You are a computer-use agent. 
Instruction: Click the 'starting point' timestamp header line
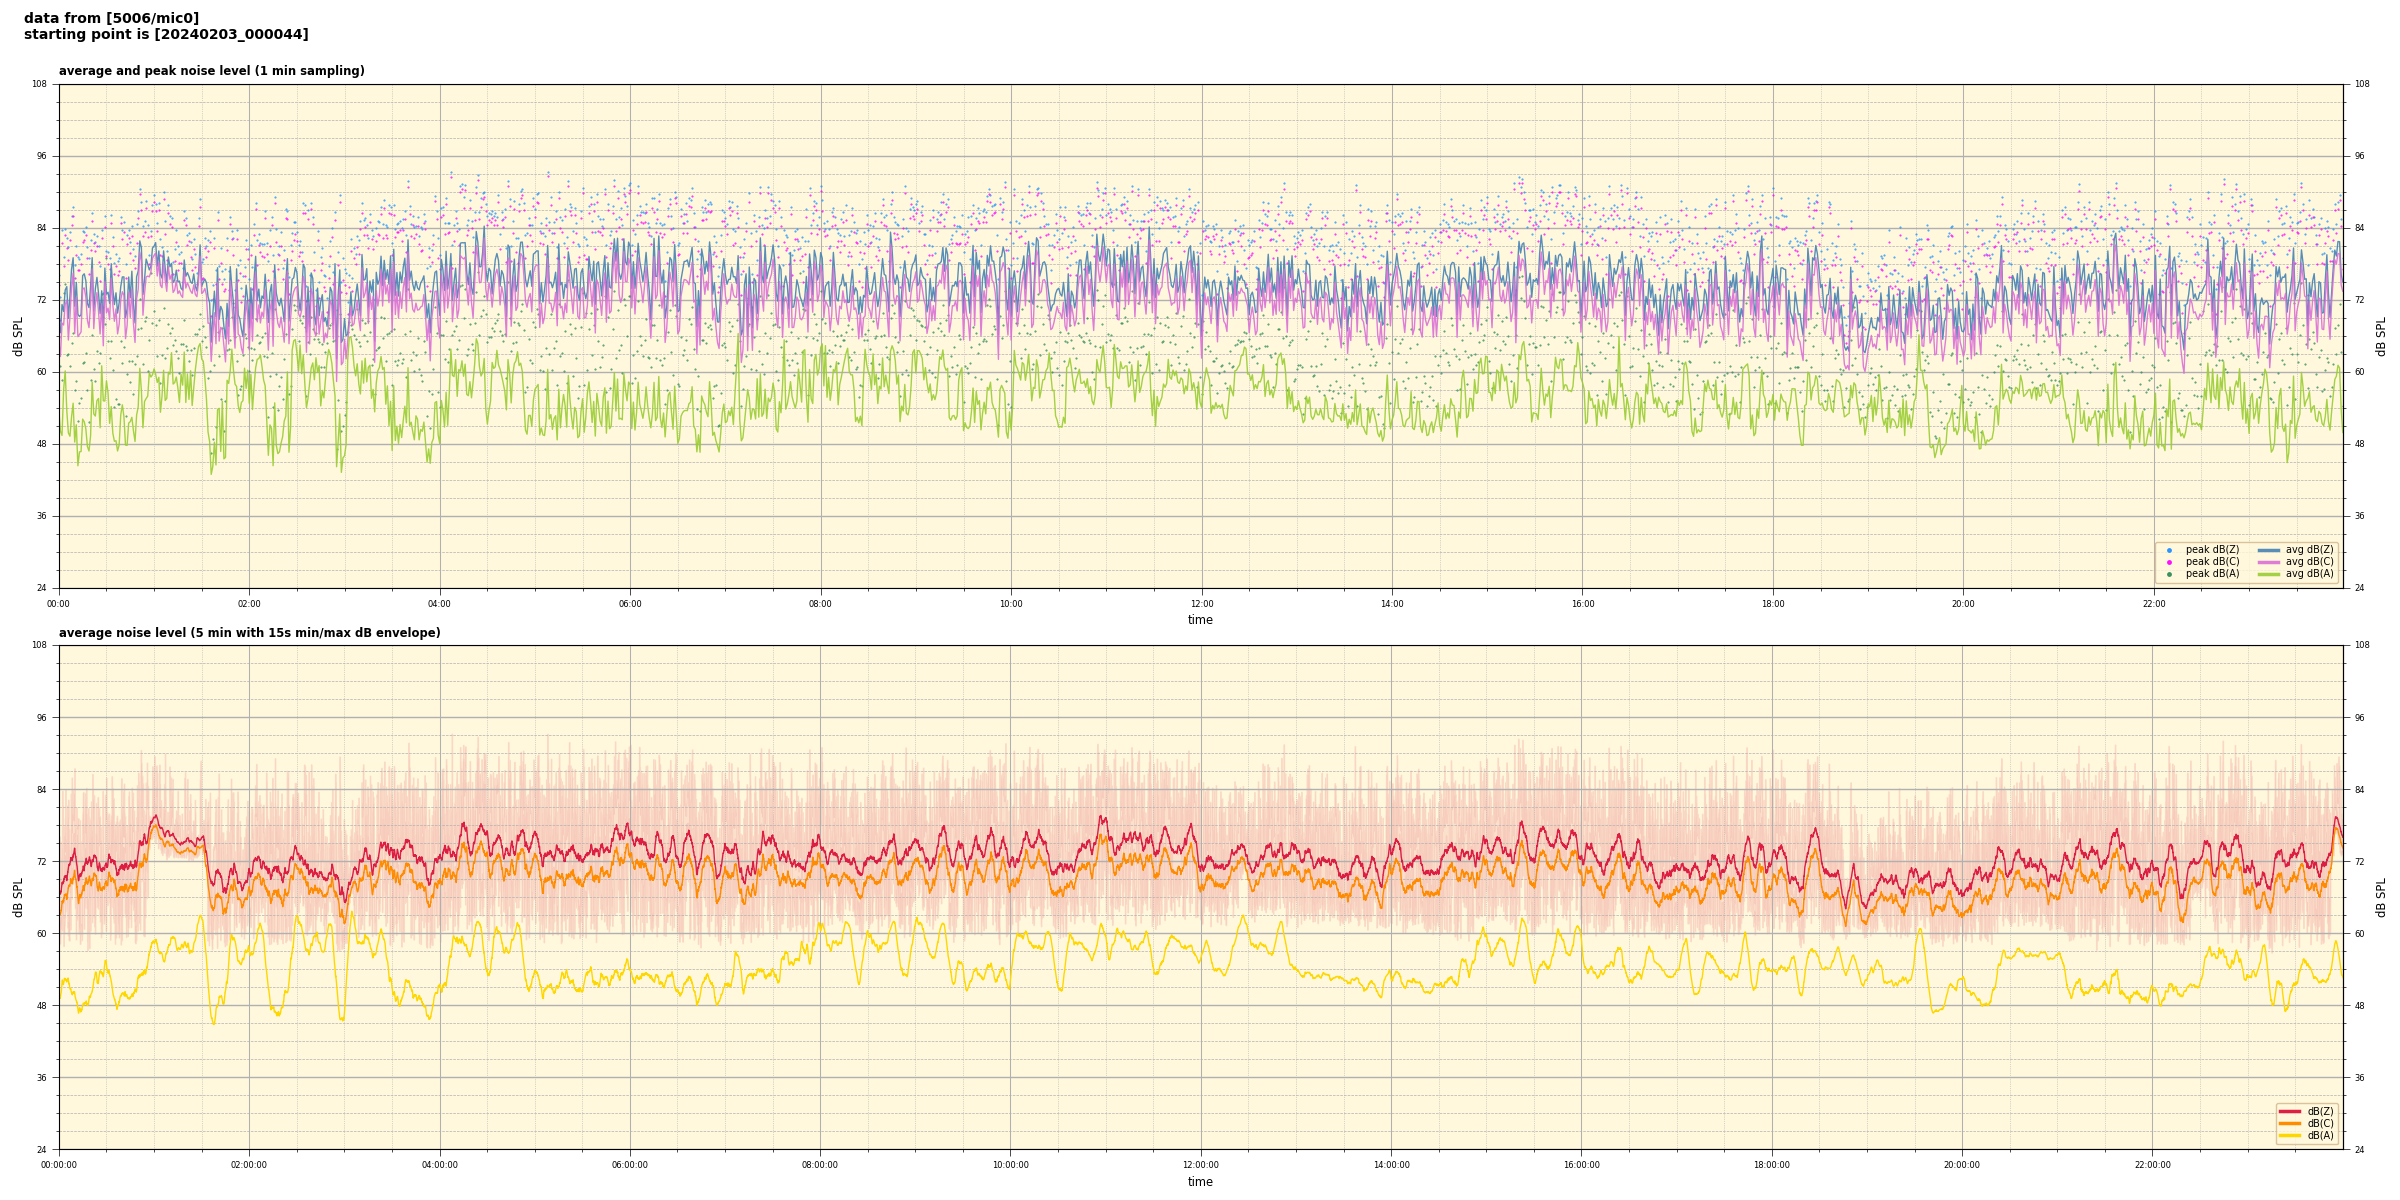tap(166, 35)
